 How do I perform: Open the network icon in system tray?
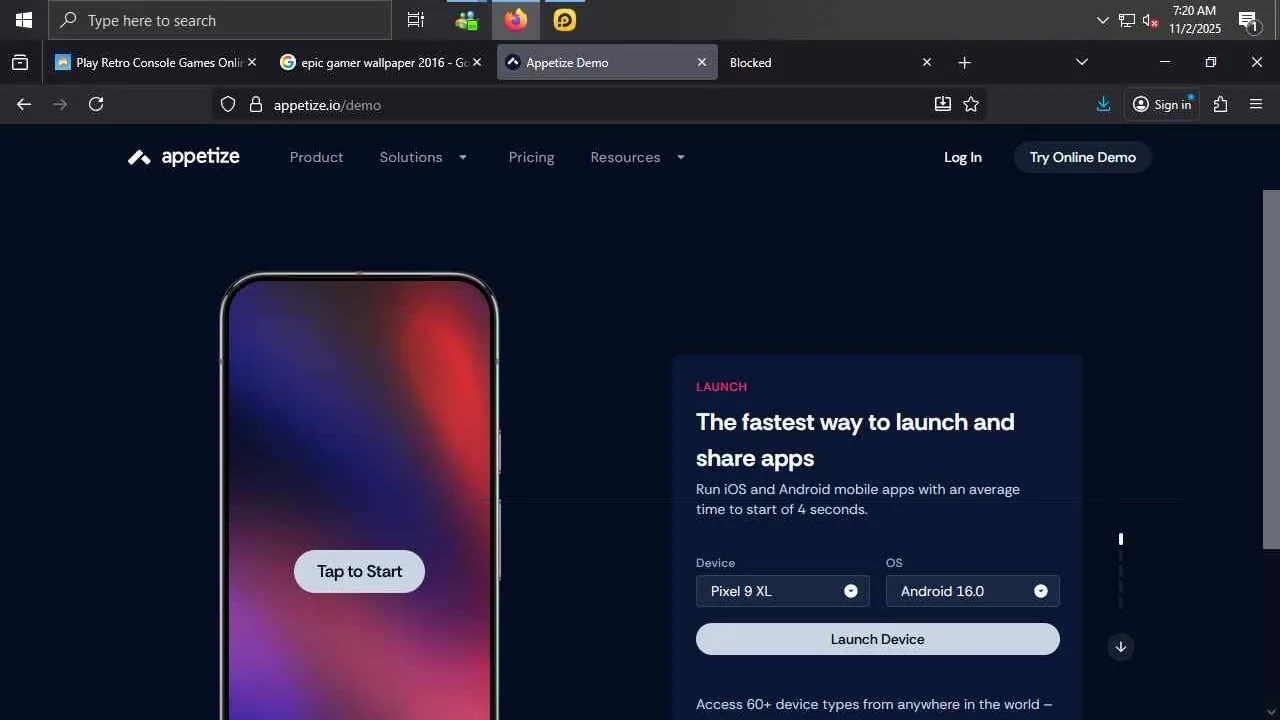click(1127, 20)
